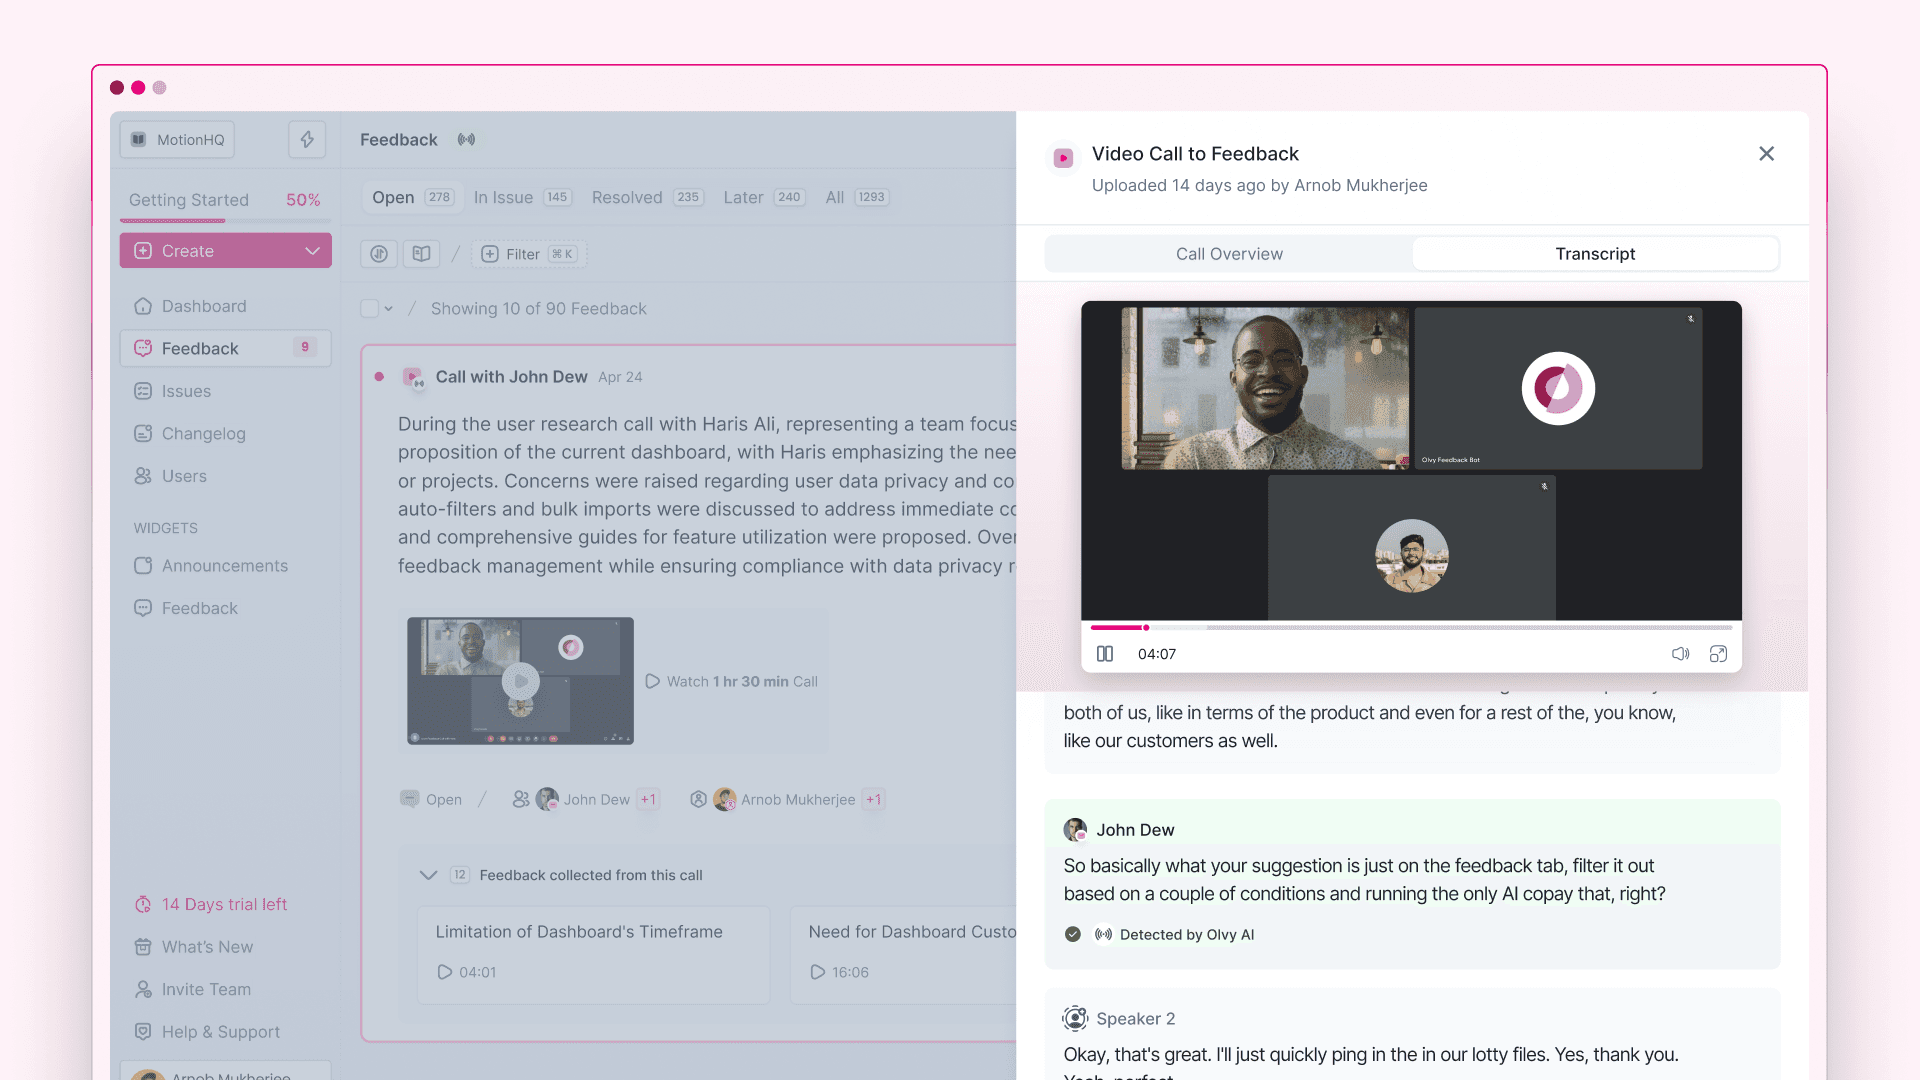Image resolution: width=1920 pixels, height=1080 pixels.
Task: Click the live broadcast icon beside Feedback title
Action: tap(466, 139)
